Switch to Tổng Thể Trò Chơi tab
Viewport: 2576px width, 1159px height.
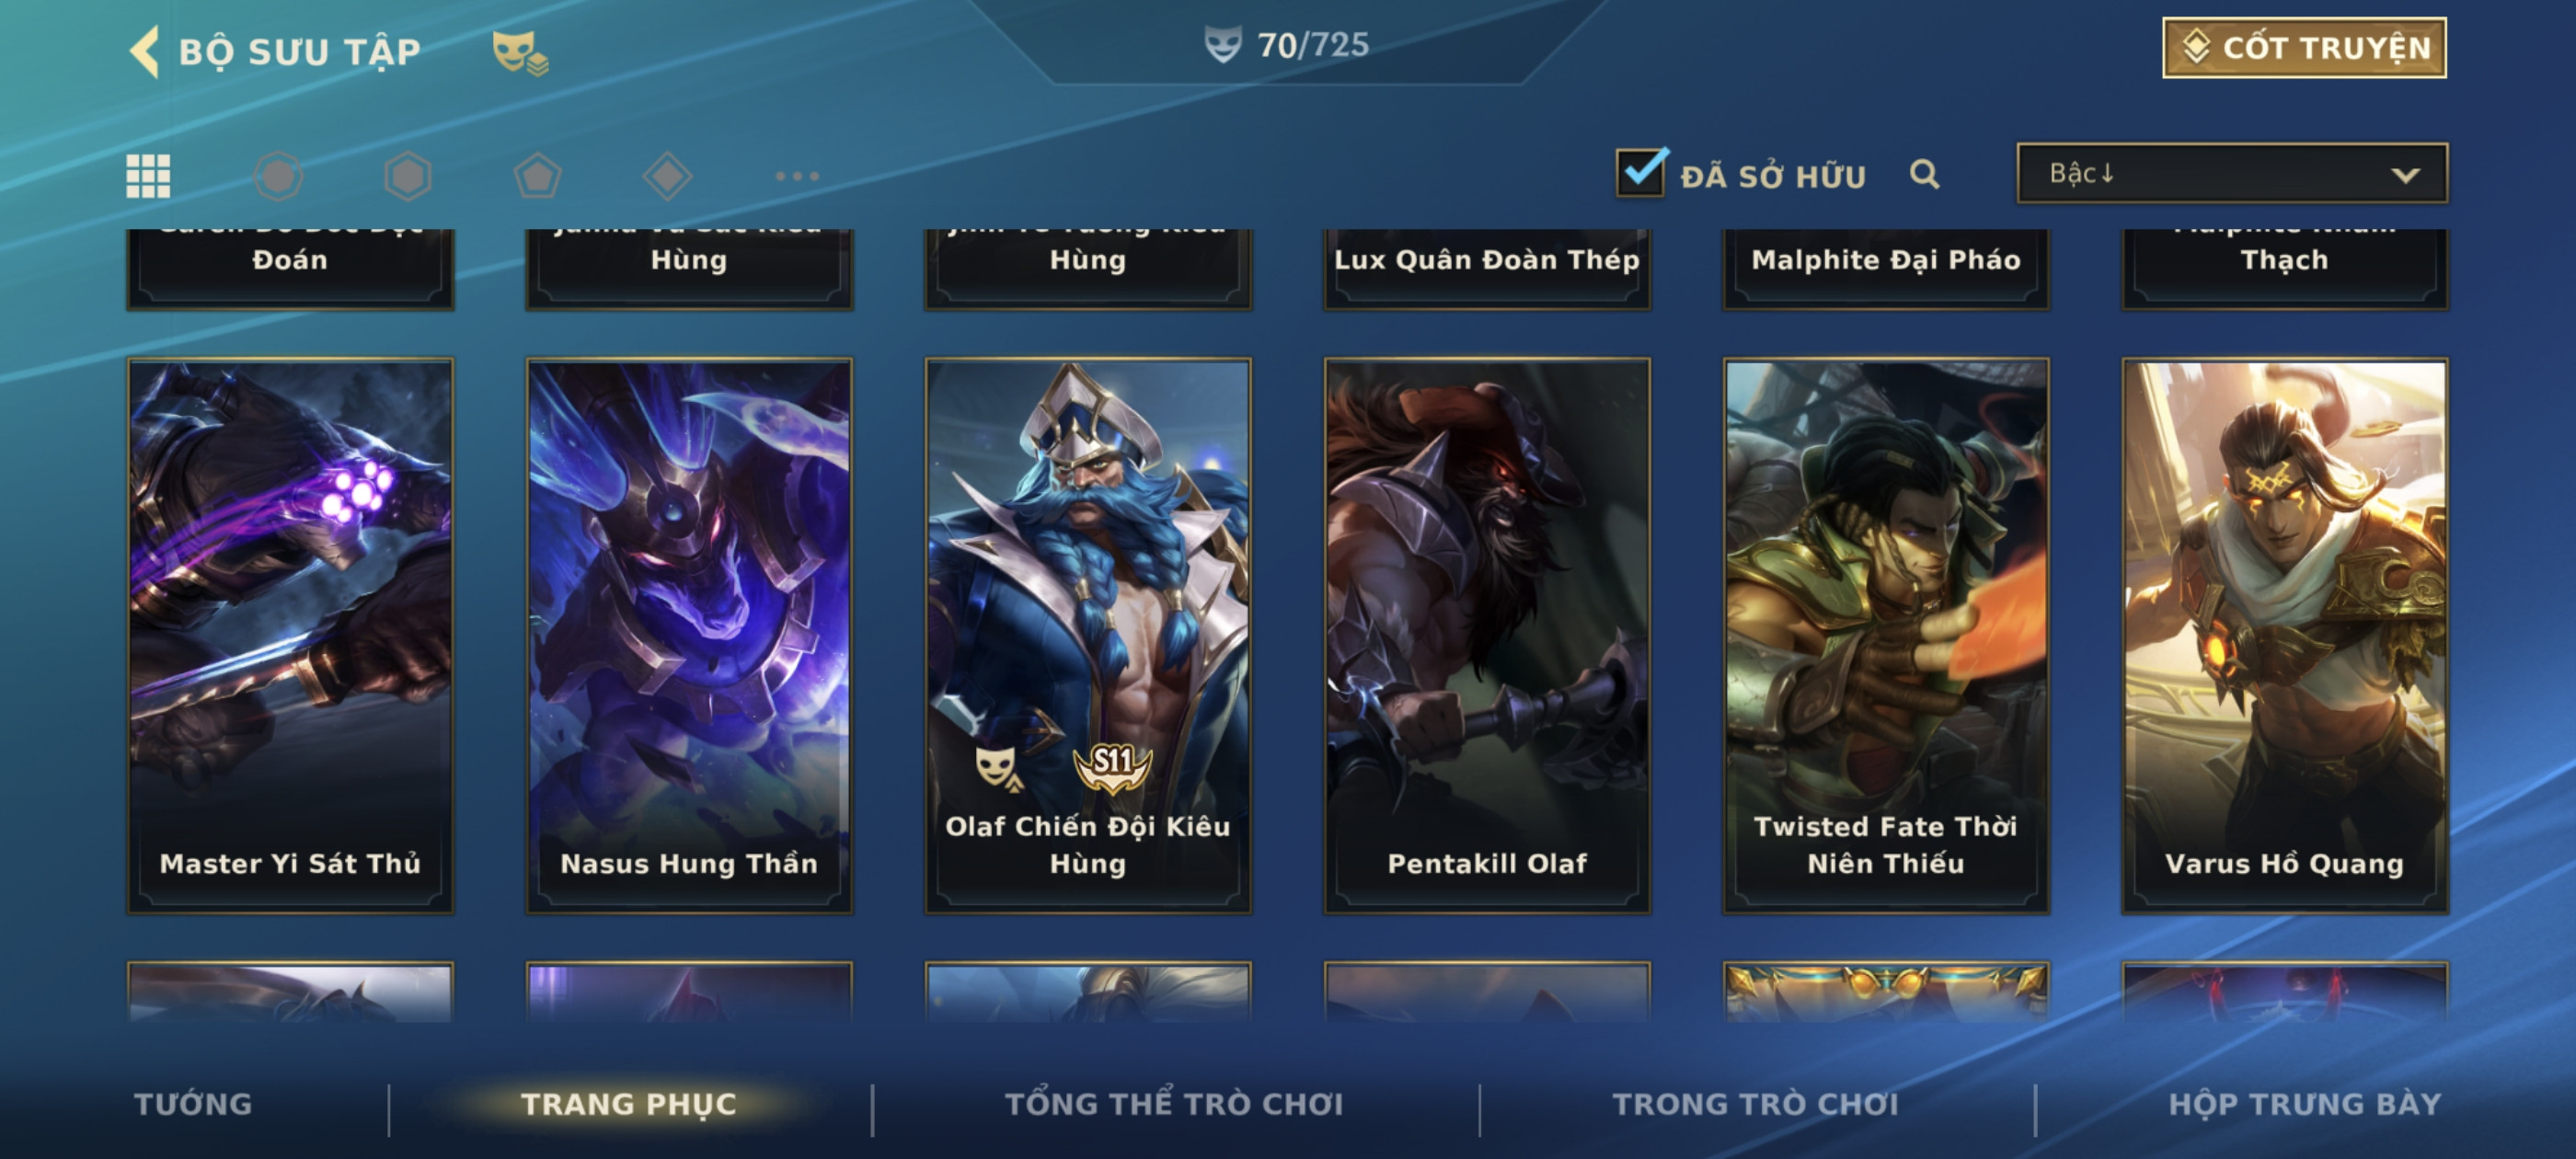(x=1174, y=1103)
